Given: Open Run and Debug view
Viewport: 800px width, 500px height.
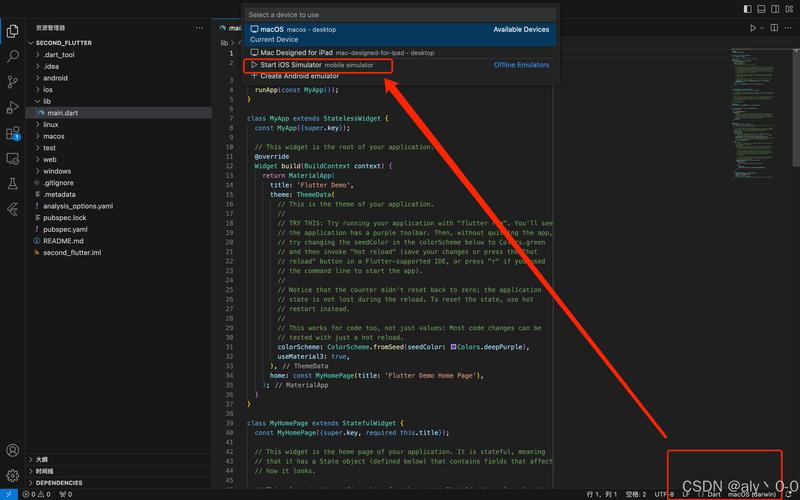Looking at the screenshot, I should 12,108.
